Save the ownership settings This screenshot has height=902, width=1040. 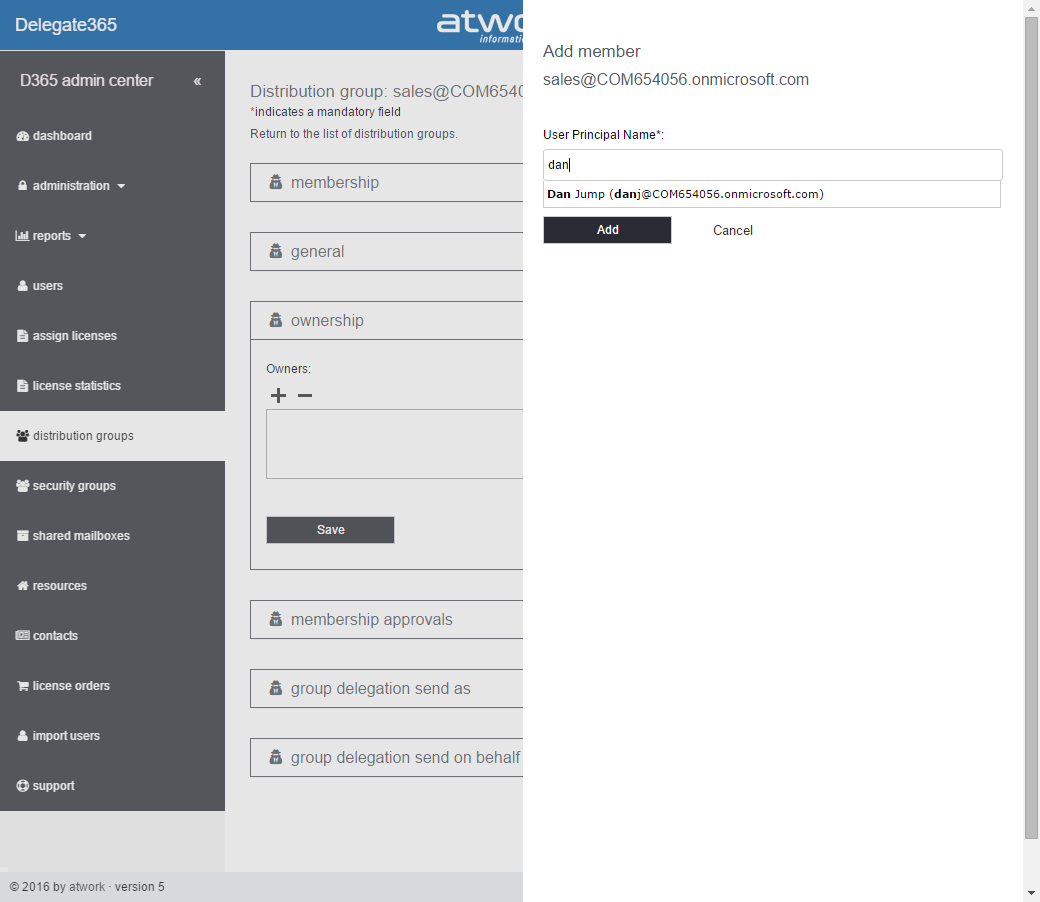click(x=330, y=530)
